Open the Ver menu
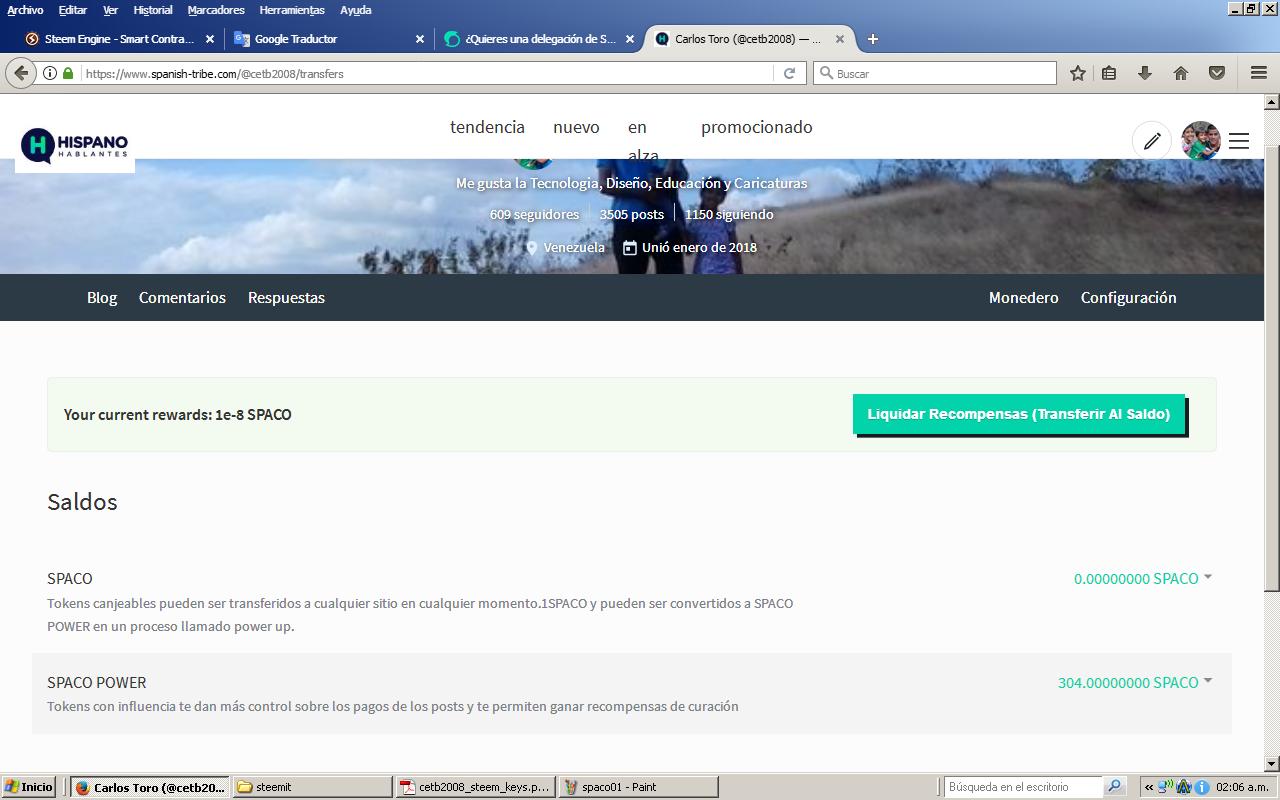1280x800 pixels. pos(110,10)
